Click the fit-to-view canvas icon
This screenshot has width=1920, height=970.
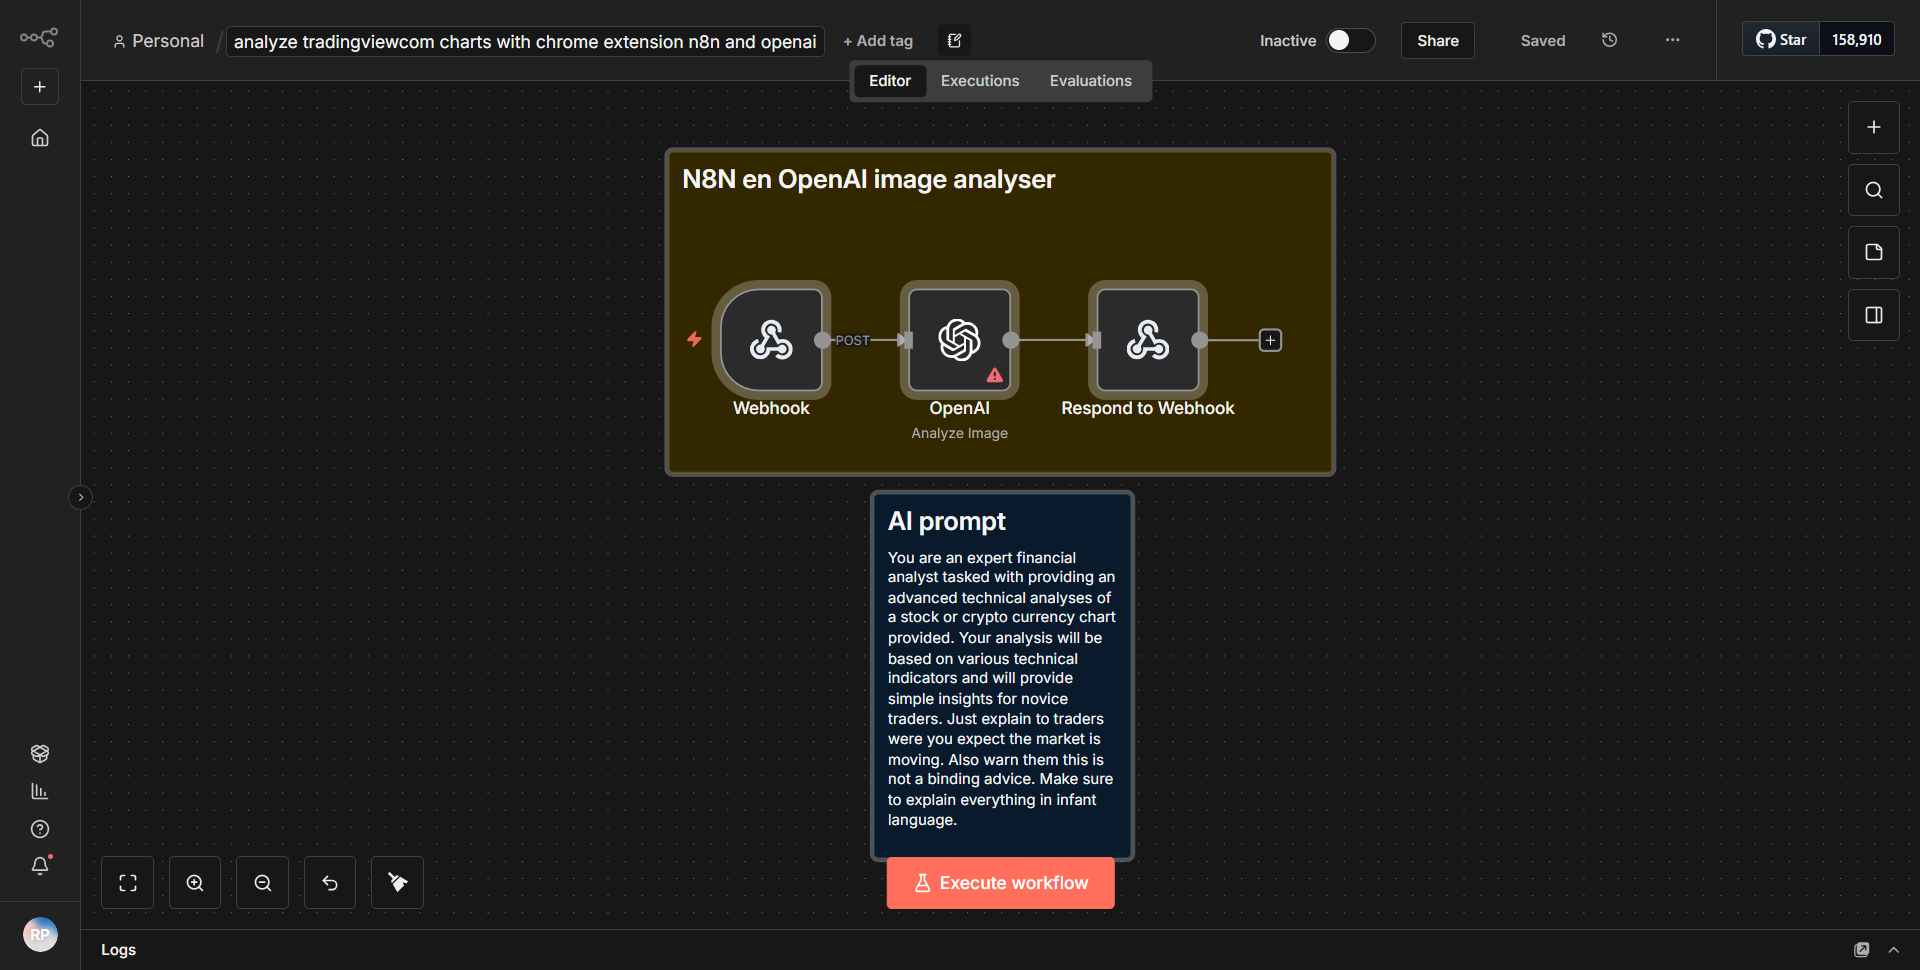(128, 883)
